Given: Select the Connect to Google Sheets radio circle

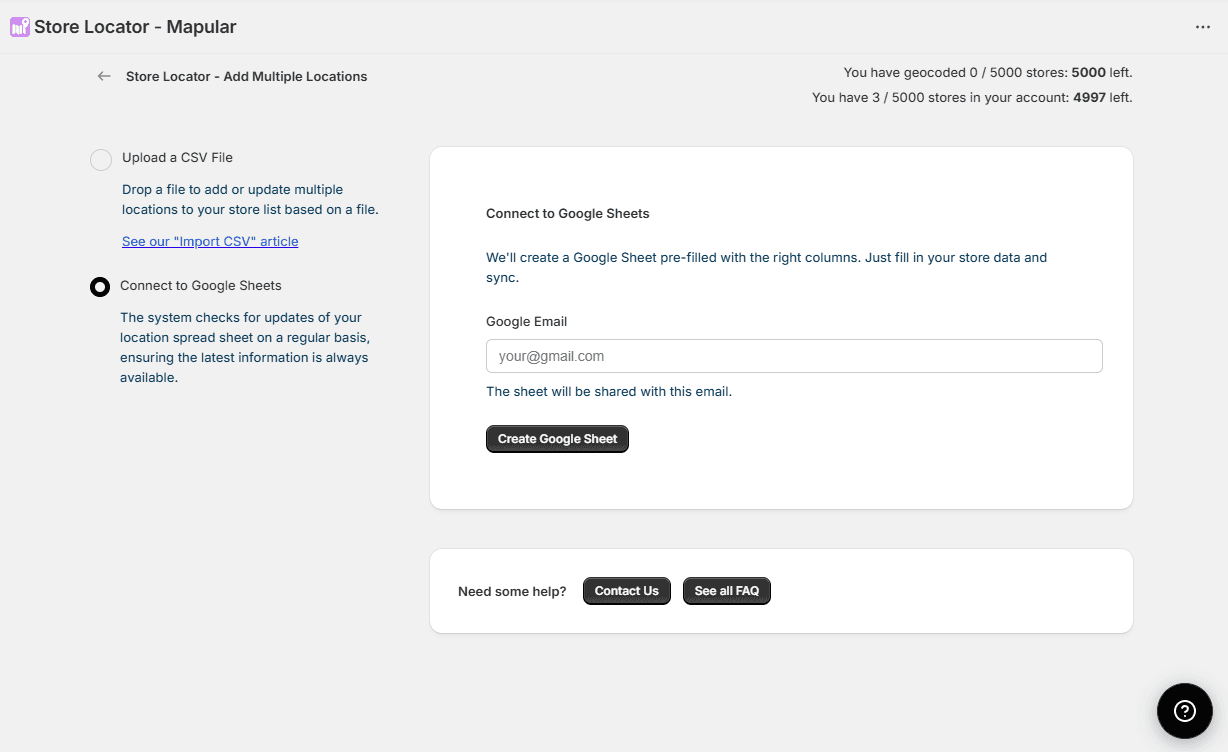Looking at the screenshot, I should point(100,287).
